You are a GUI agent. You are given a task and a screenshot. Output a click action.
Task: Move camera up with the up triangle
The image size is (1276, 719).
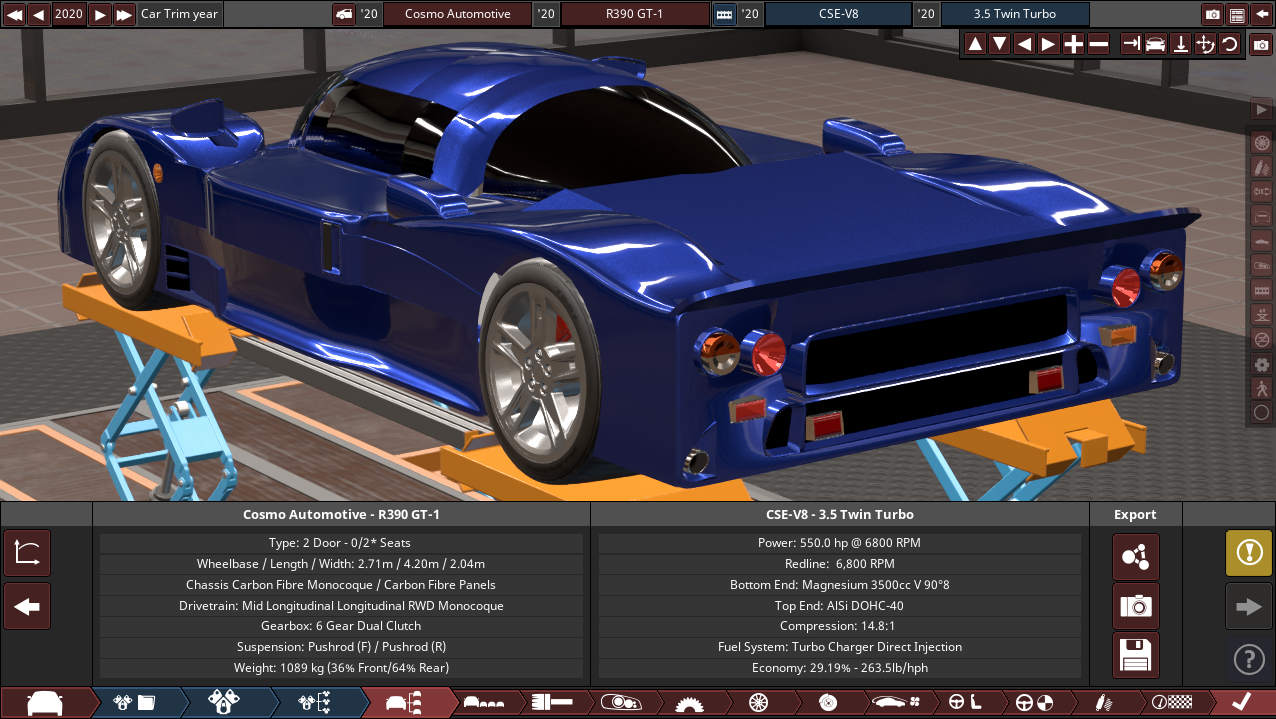975,44
